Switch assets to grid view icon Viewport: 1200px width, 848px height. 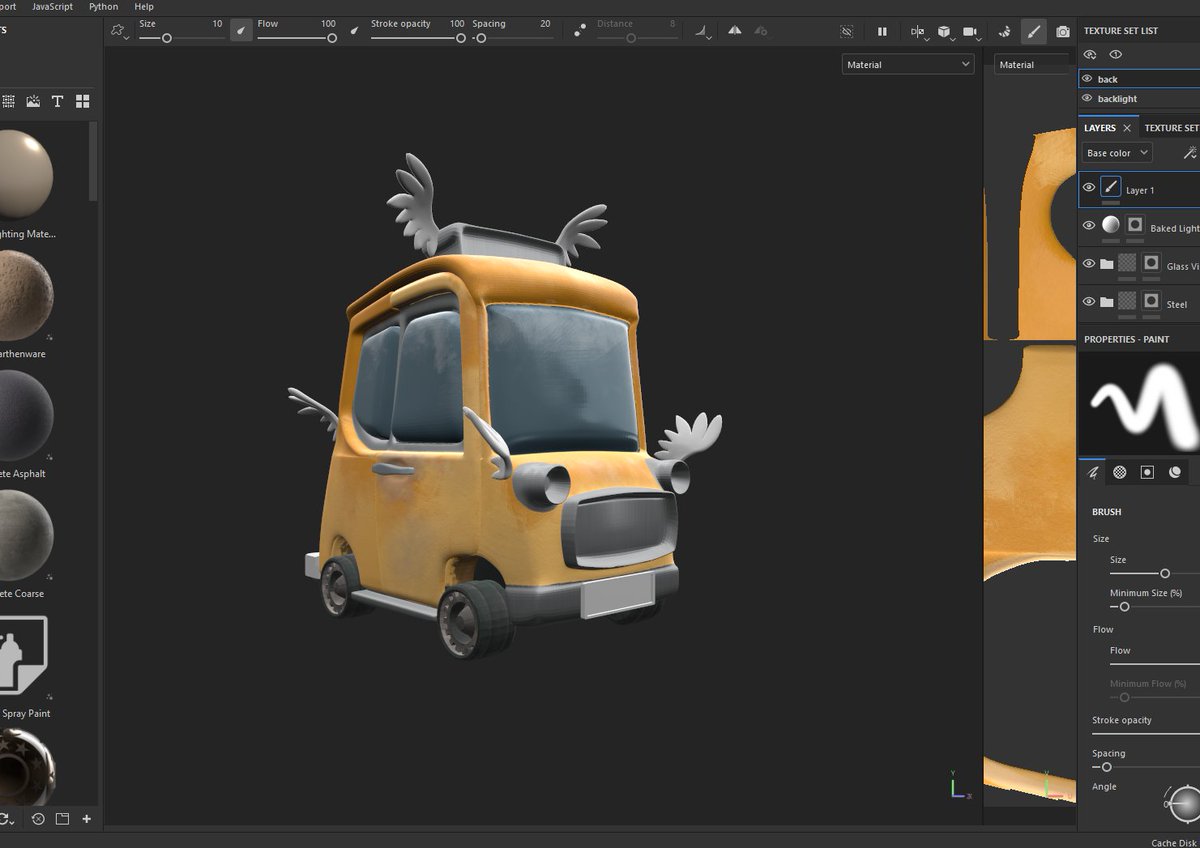pyautogui.click(x=83, y=101)
